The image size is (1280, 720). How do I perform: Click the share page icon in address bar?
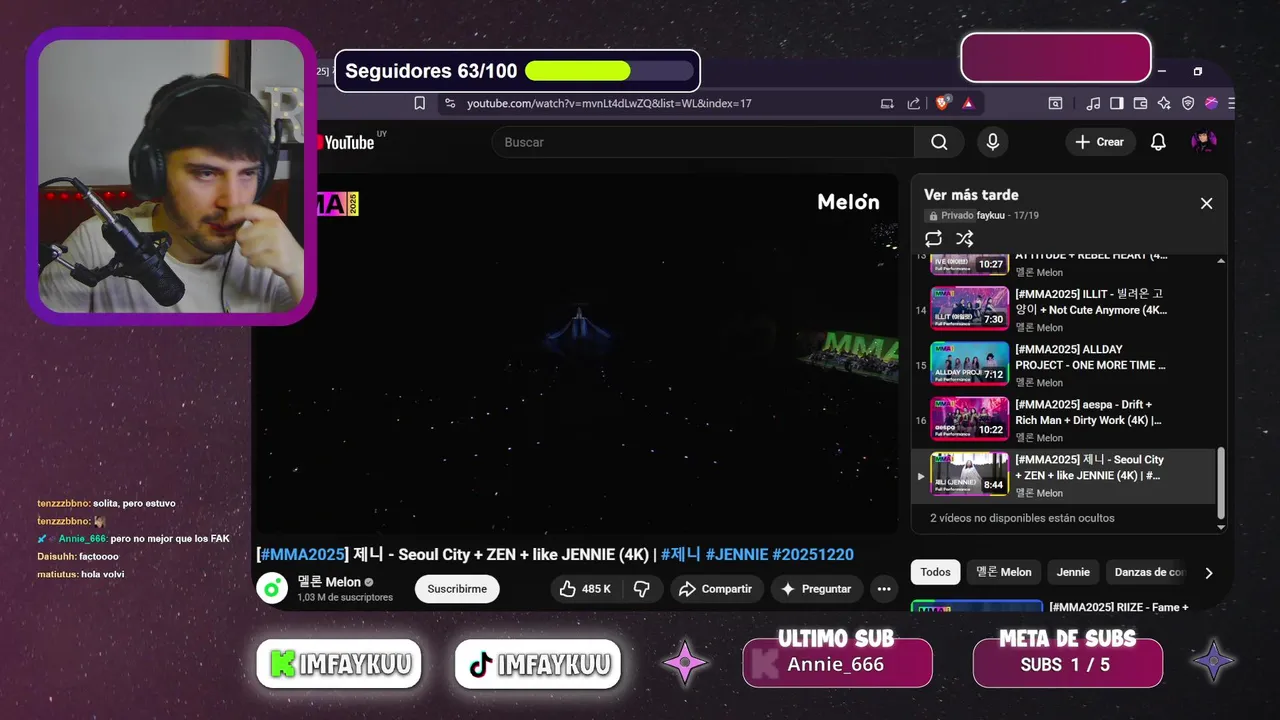[x=913, y=103]
